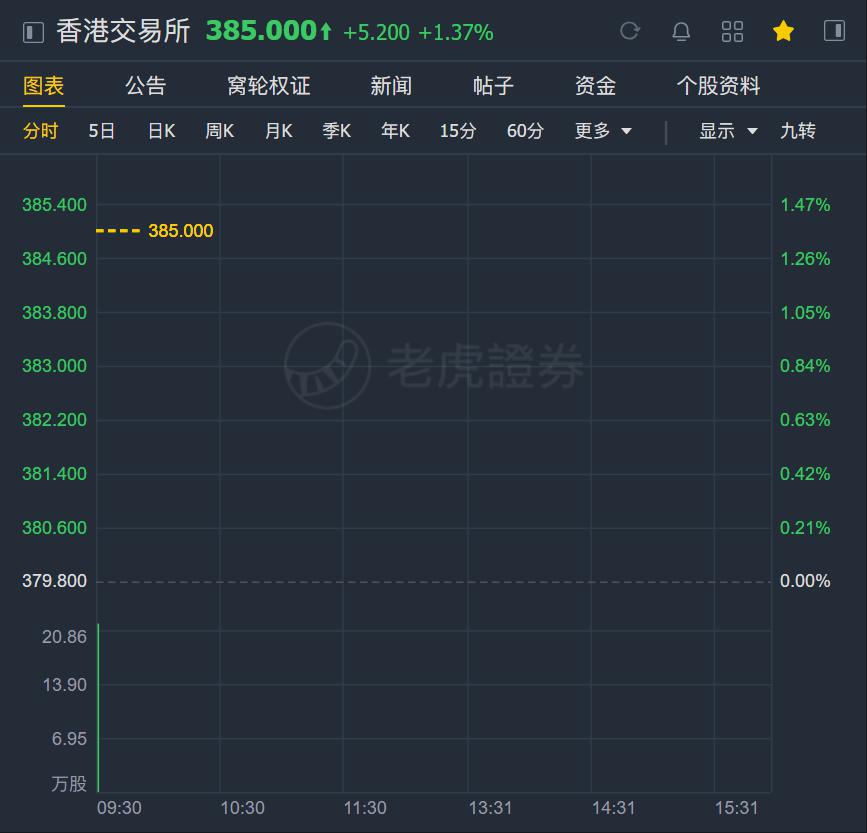The image size is (867, 833).
Task: Click the 383.000 price axis label
Action: [54, 366]
